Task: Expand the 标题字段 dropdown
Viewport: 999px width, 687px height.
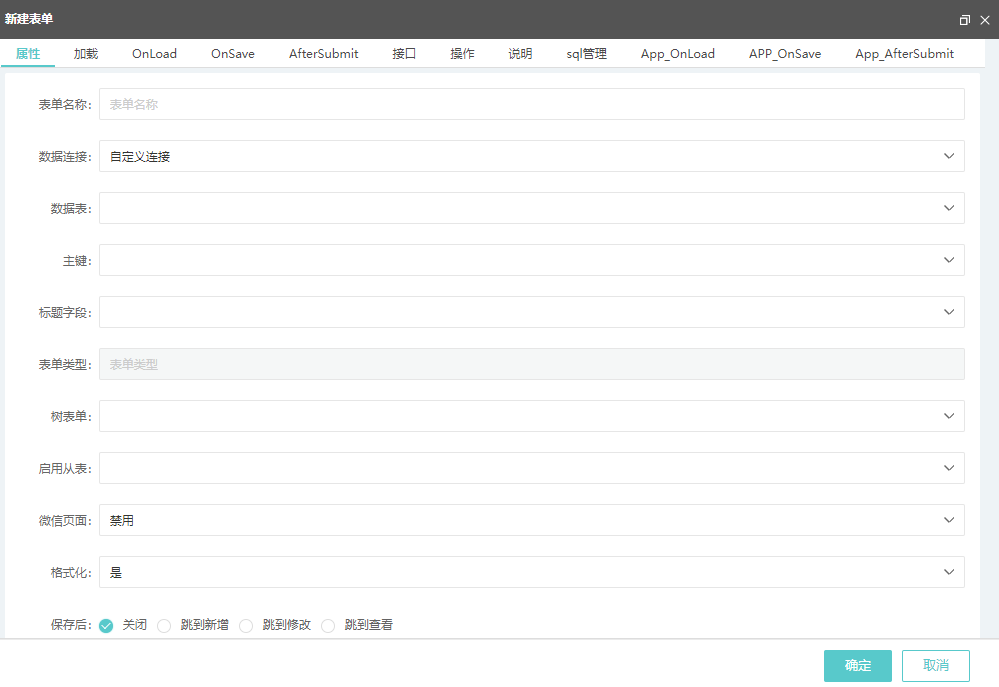Action: click(531, 312)
